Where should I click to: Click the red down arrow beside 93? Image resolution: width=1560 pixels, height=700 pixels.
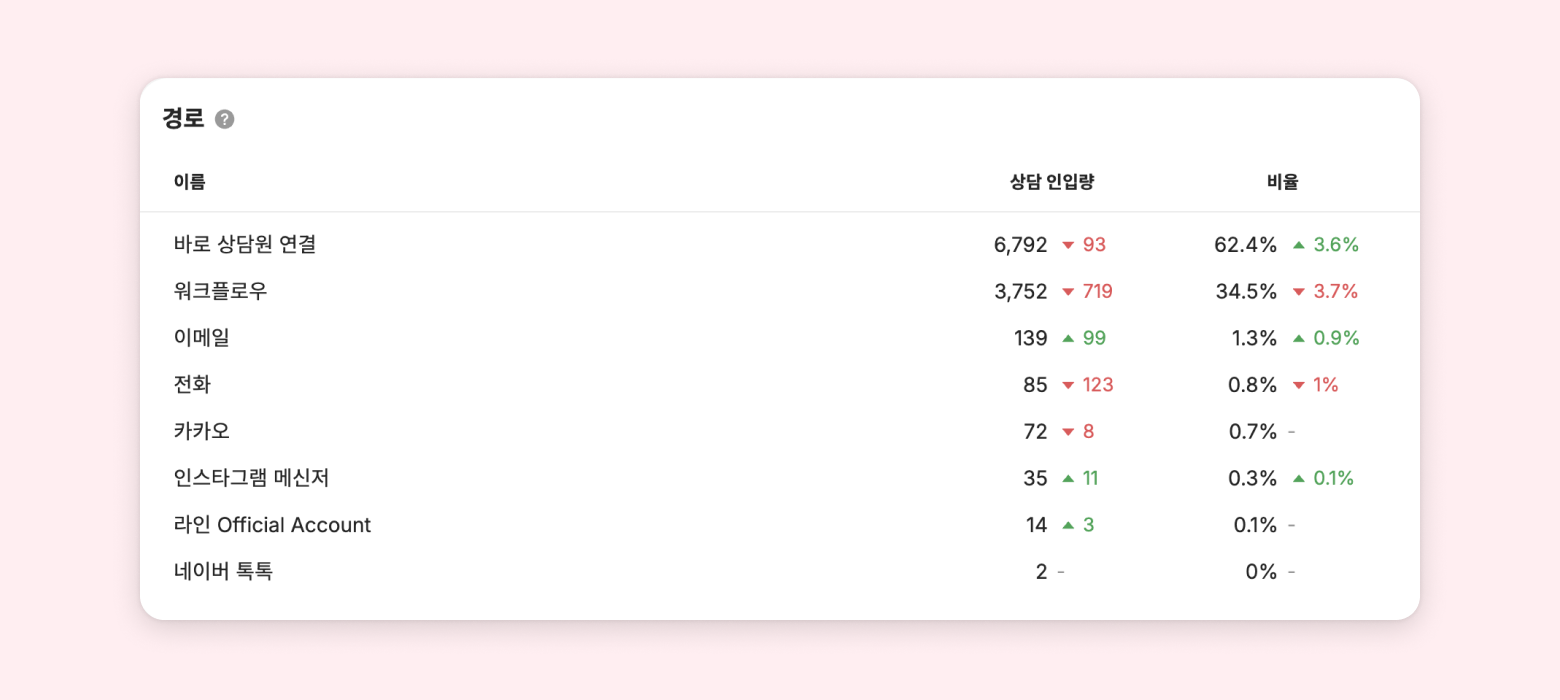tap(1068, 245)
